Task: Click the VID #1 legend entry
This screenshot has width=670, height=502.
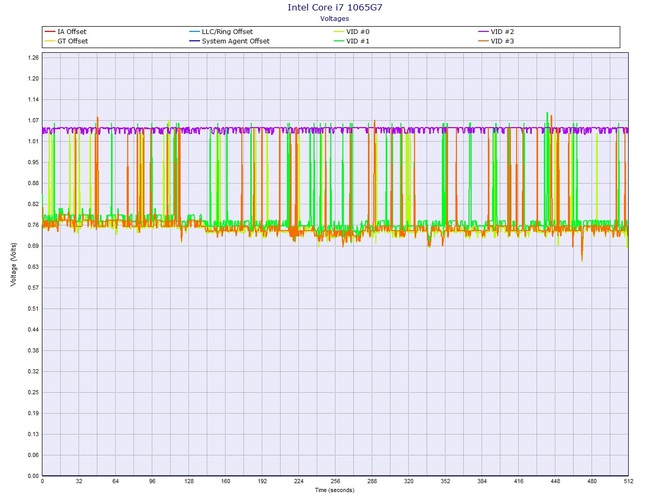Action: [352, 41]
